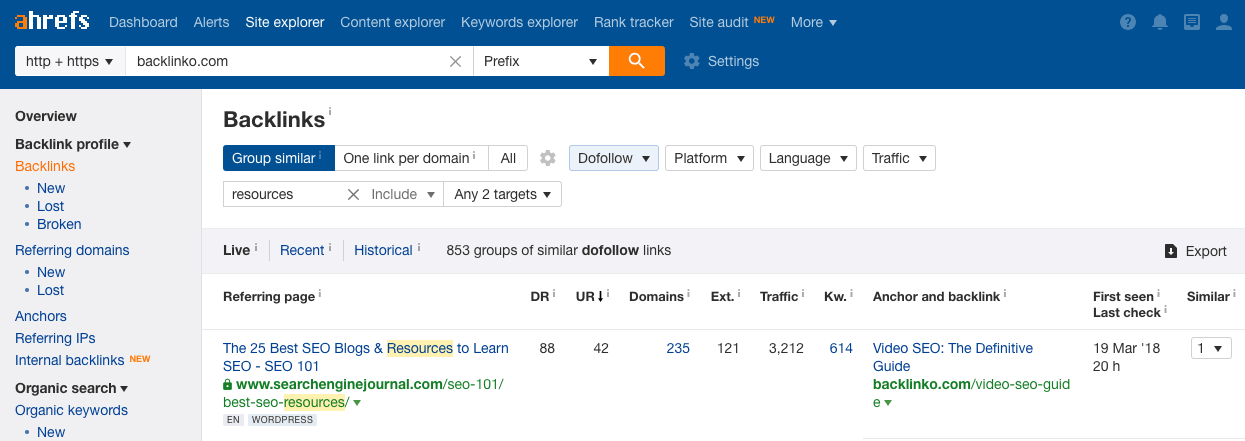Open the More menu in top navigation
This screenshot has width=1245, height=441.
tap(814, 22)
